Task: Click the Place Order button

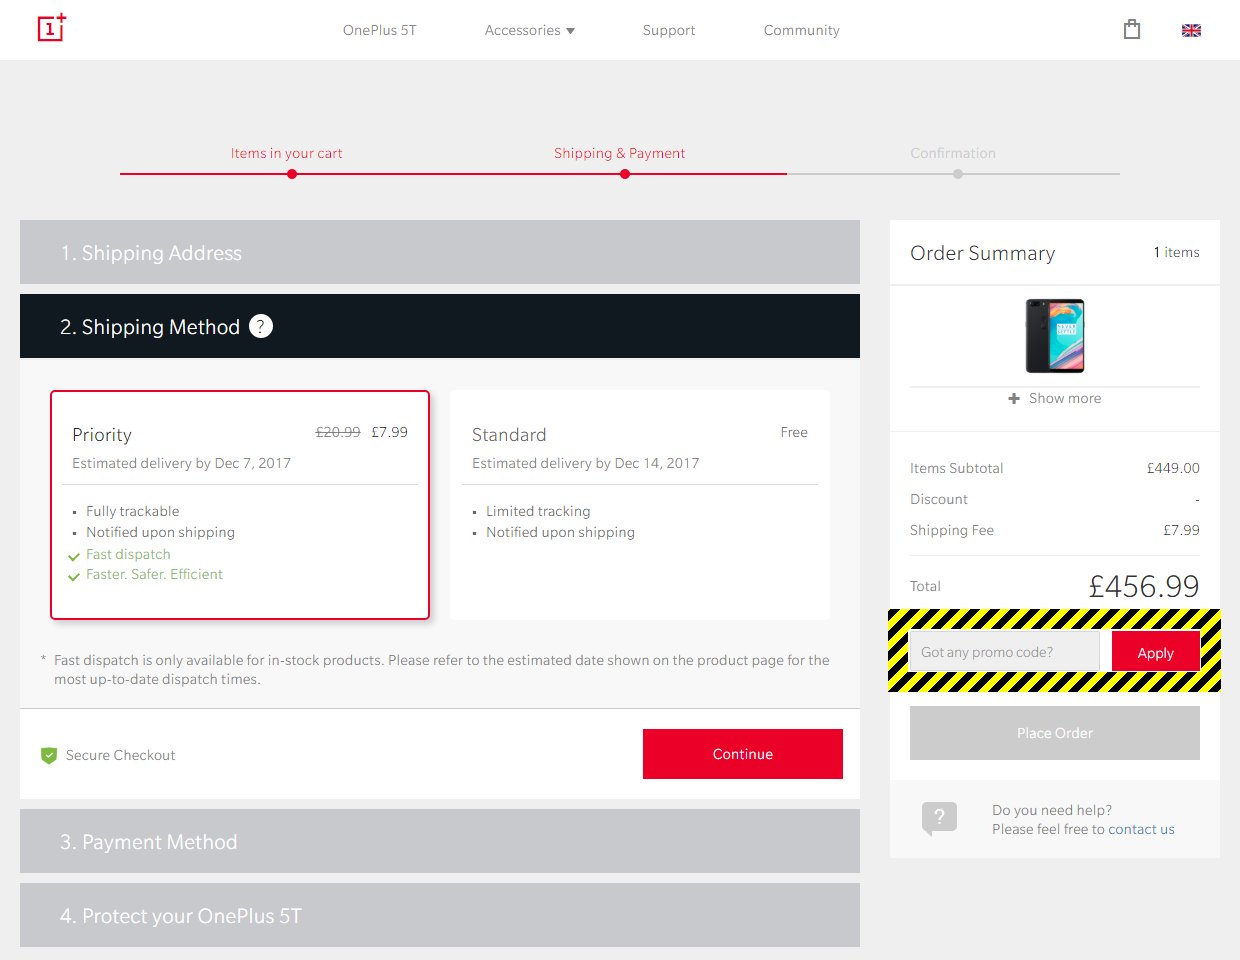Action: (1055, 733)
